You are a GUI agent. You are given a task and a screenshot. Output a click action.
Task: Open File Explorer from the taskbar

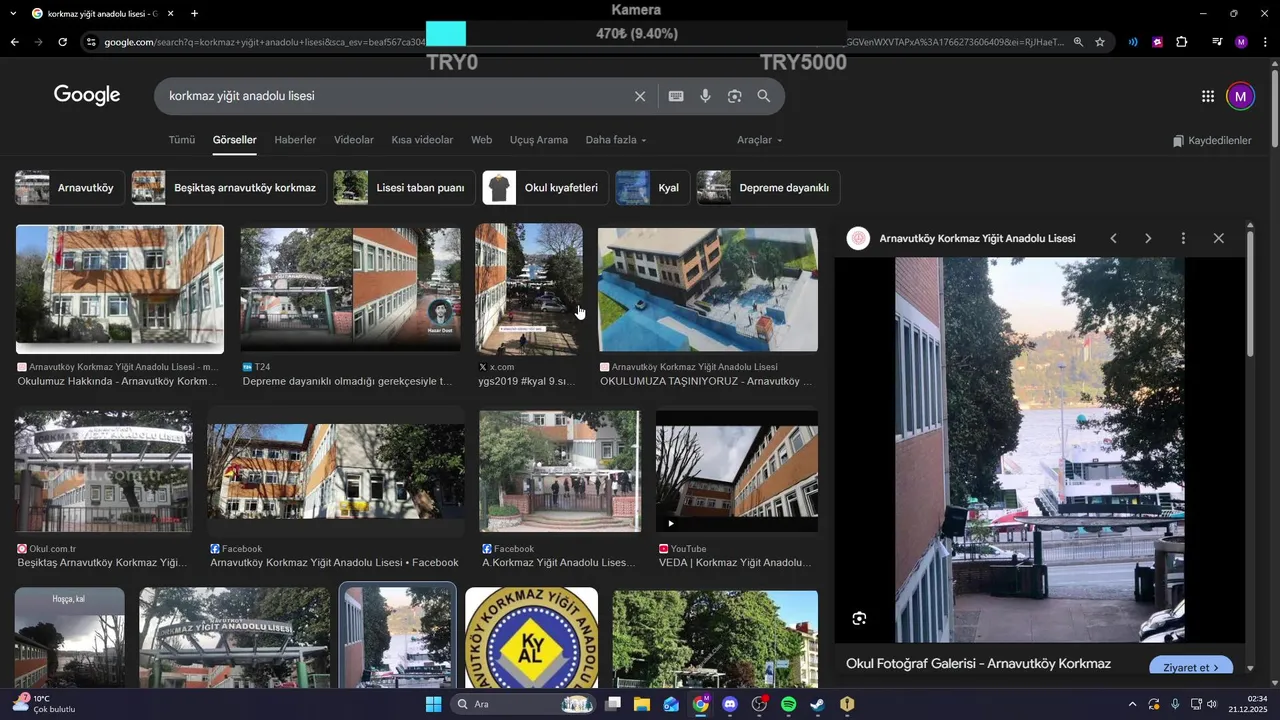click(642, 704)
